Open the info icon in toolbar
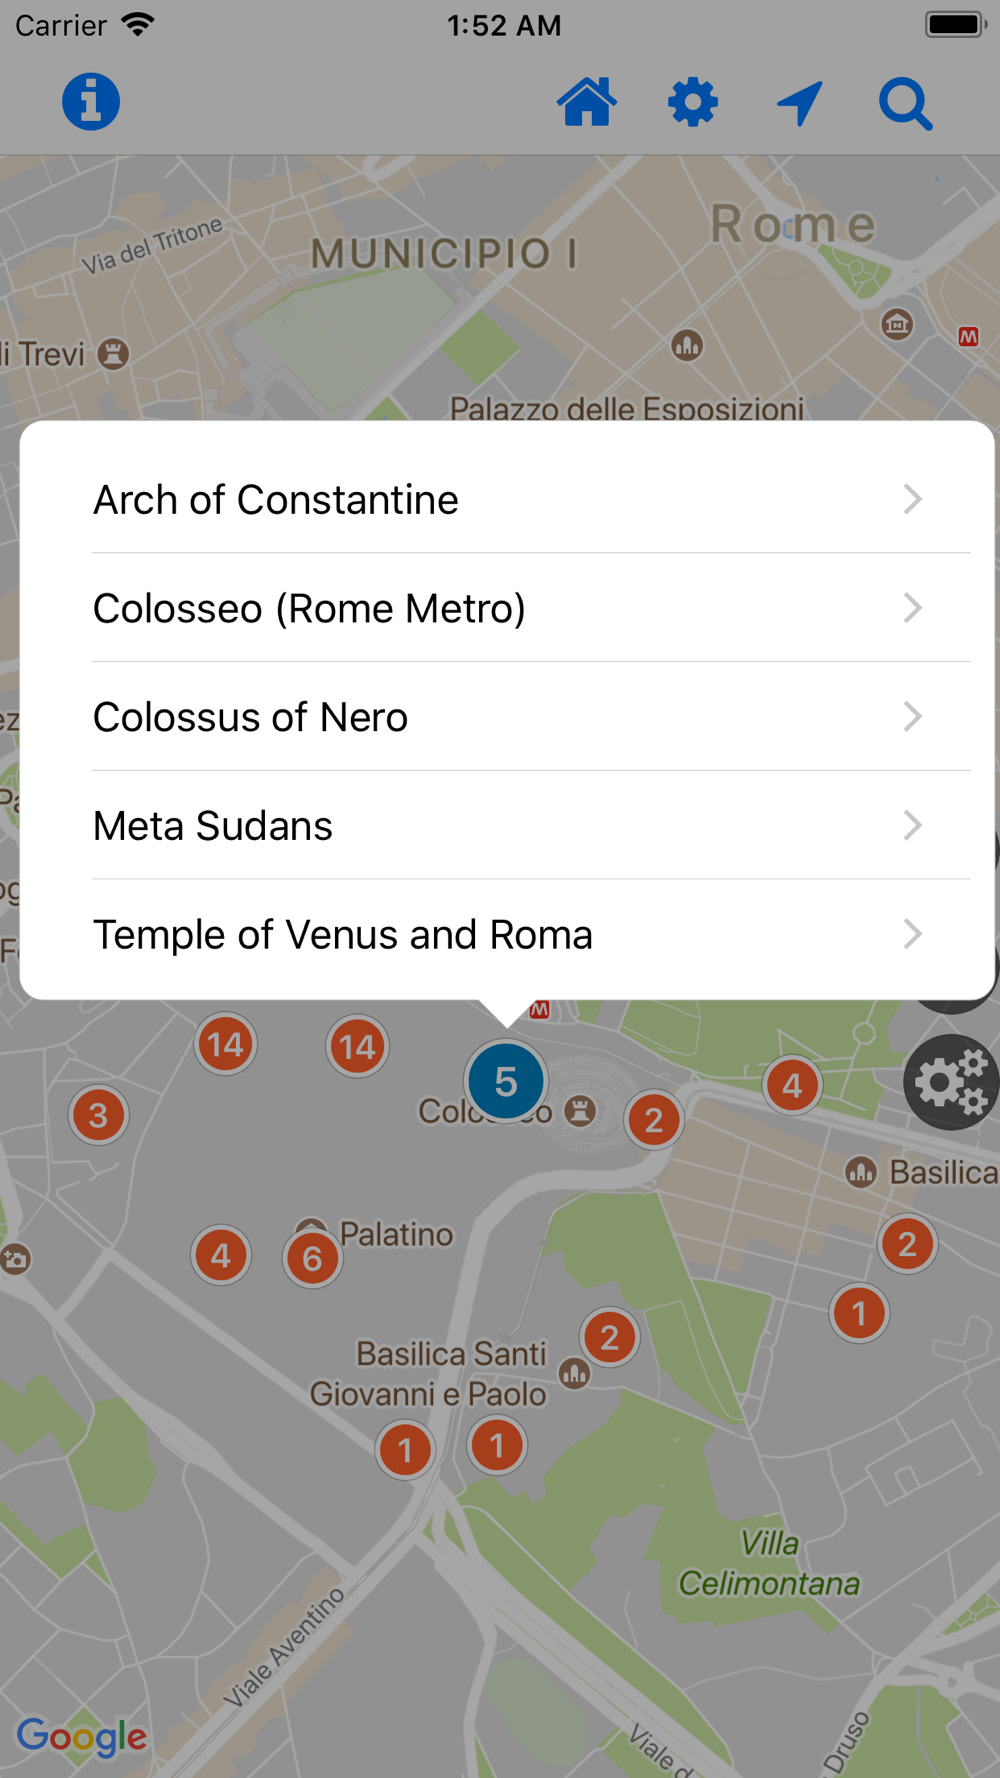The image size is (1000, 1778). coord(91,102)
